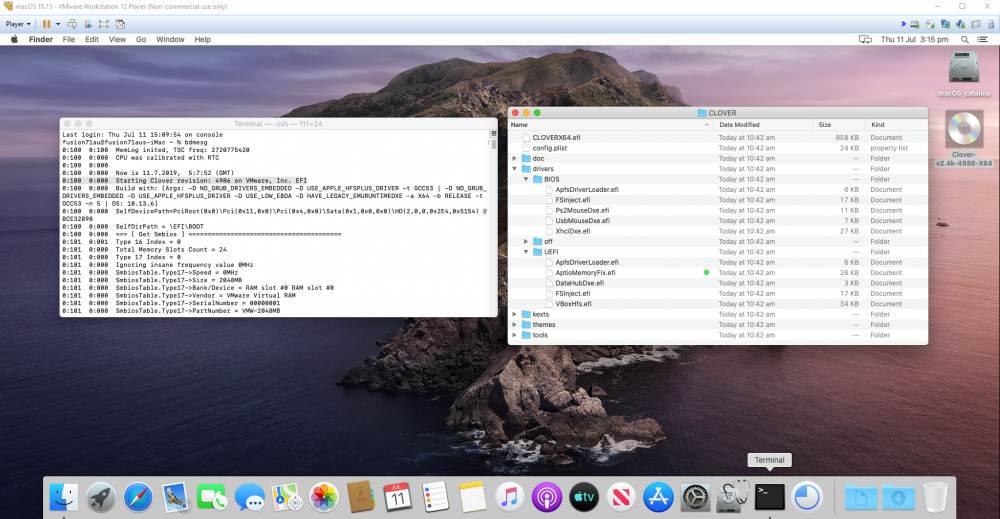
Task: Sort CLOVER list by Date Modified
Action: [763, 125]
